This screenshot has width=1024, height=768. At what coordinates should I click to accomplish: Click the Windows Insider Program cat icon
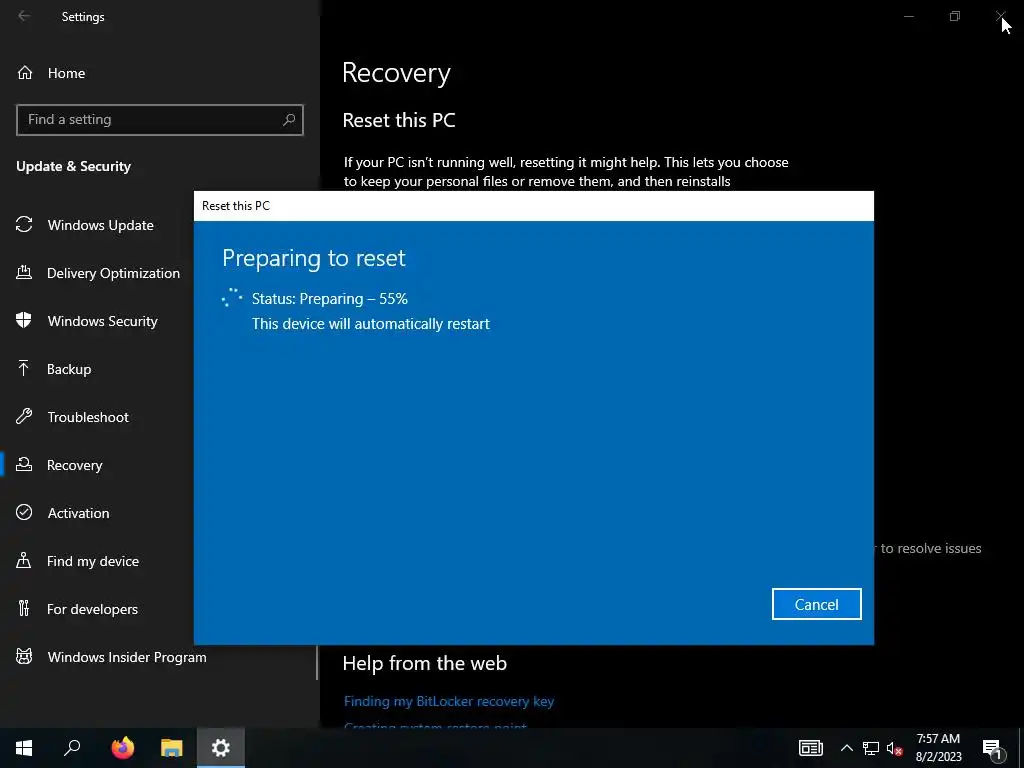point(24,656)
